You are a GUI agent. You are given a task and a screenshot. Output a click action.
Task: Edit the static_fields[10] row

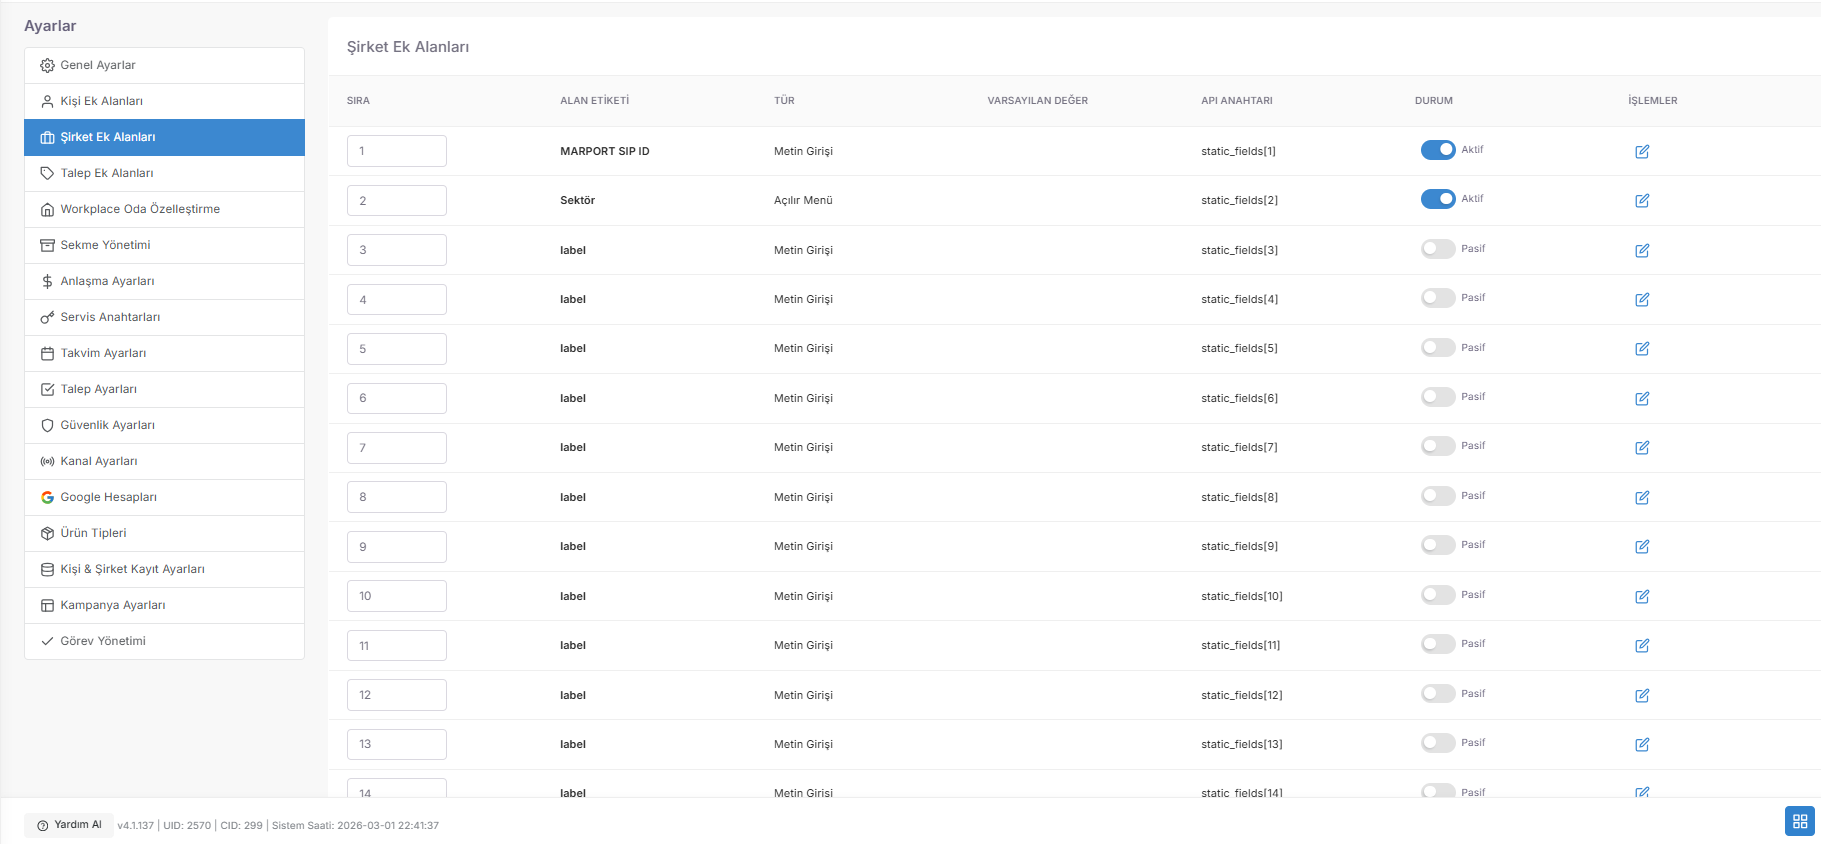1642,596
